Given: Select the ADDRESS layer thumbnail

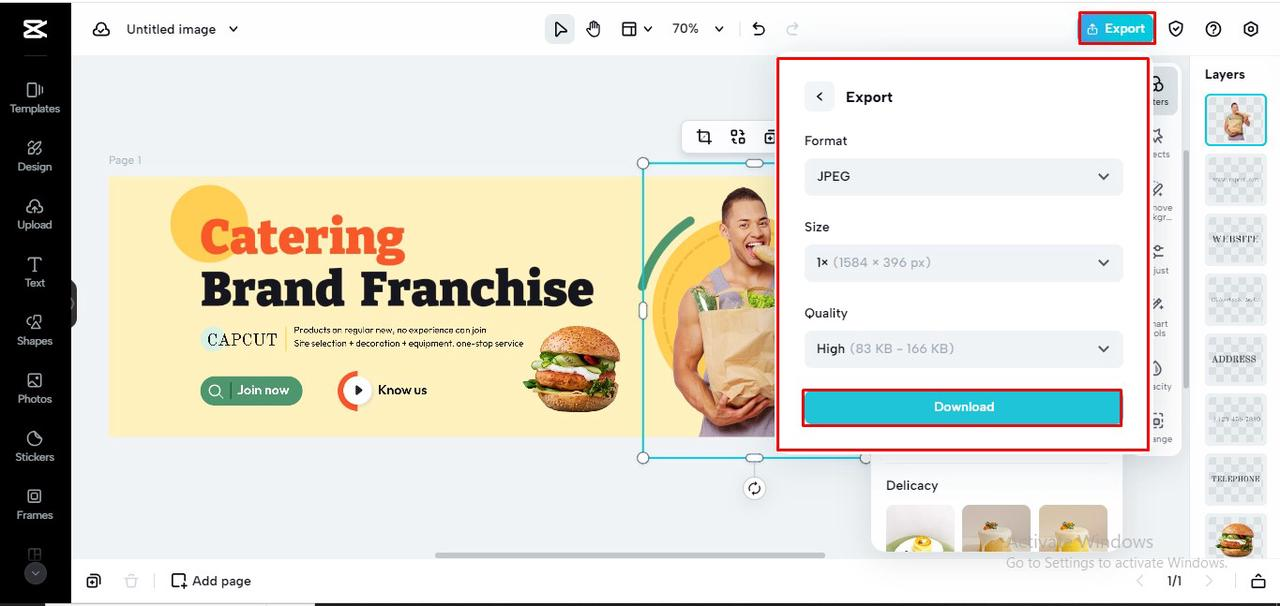Looking at the screenshot, I should (1235, 360).
